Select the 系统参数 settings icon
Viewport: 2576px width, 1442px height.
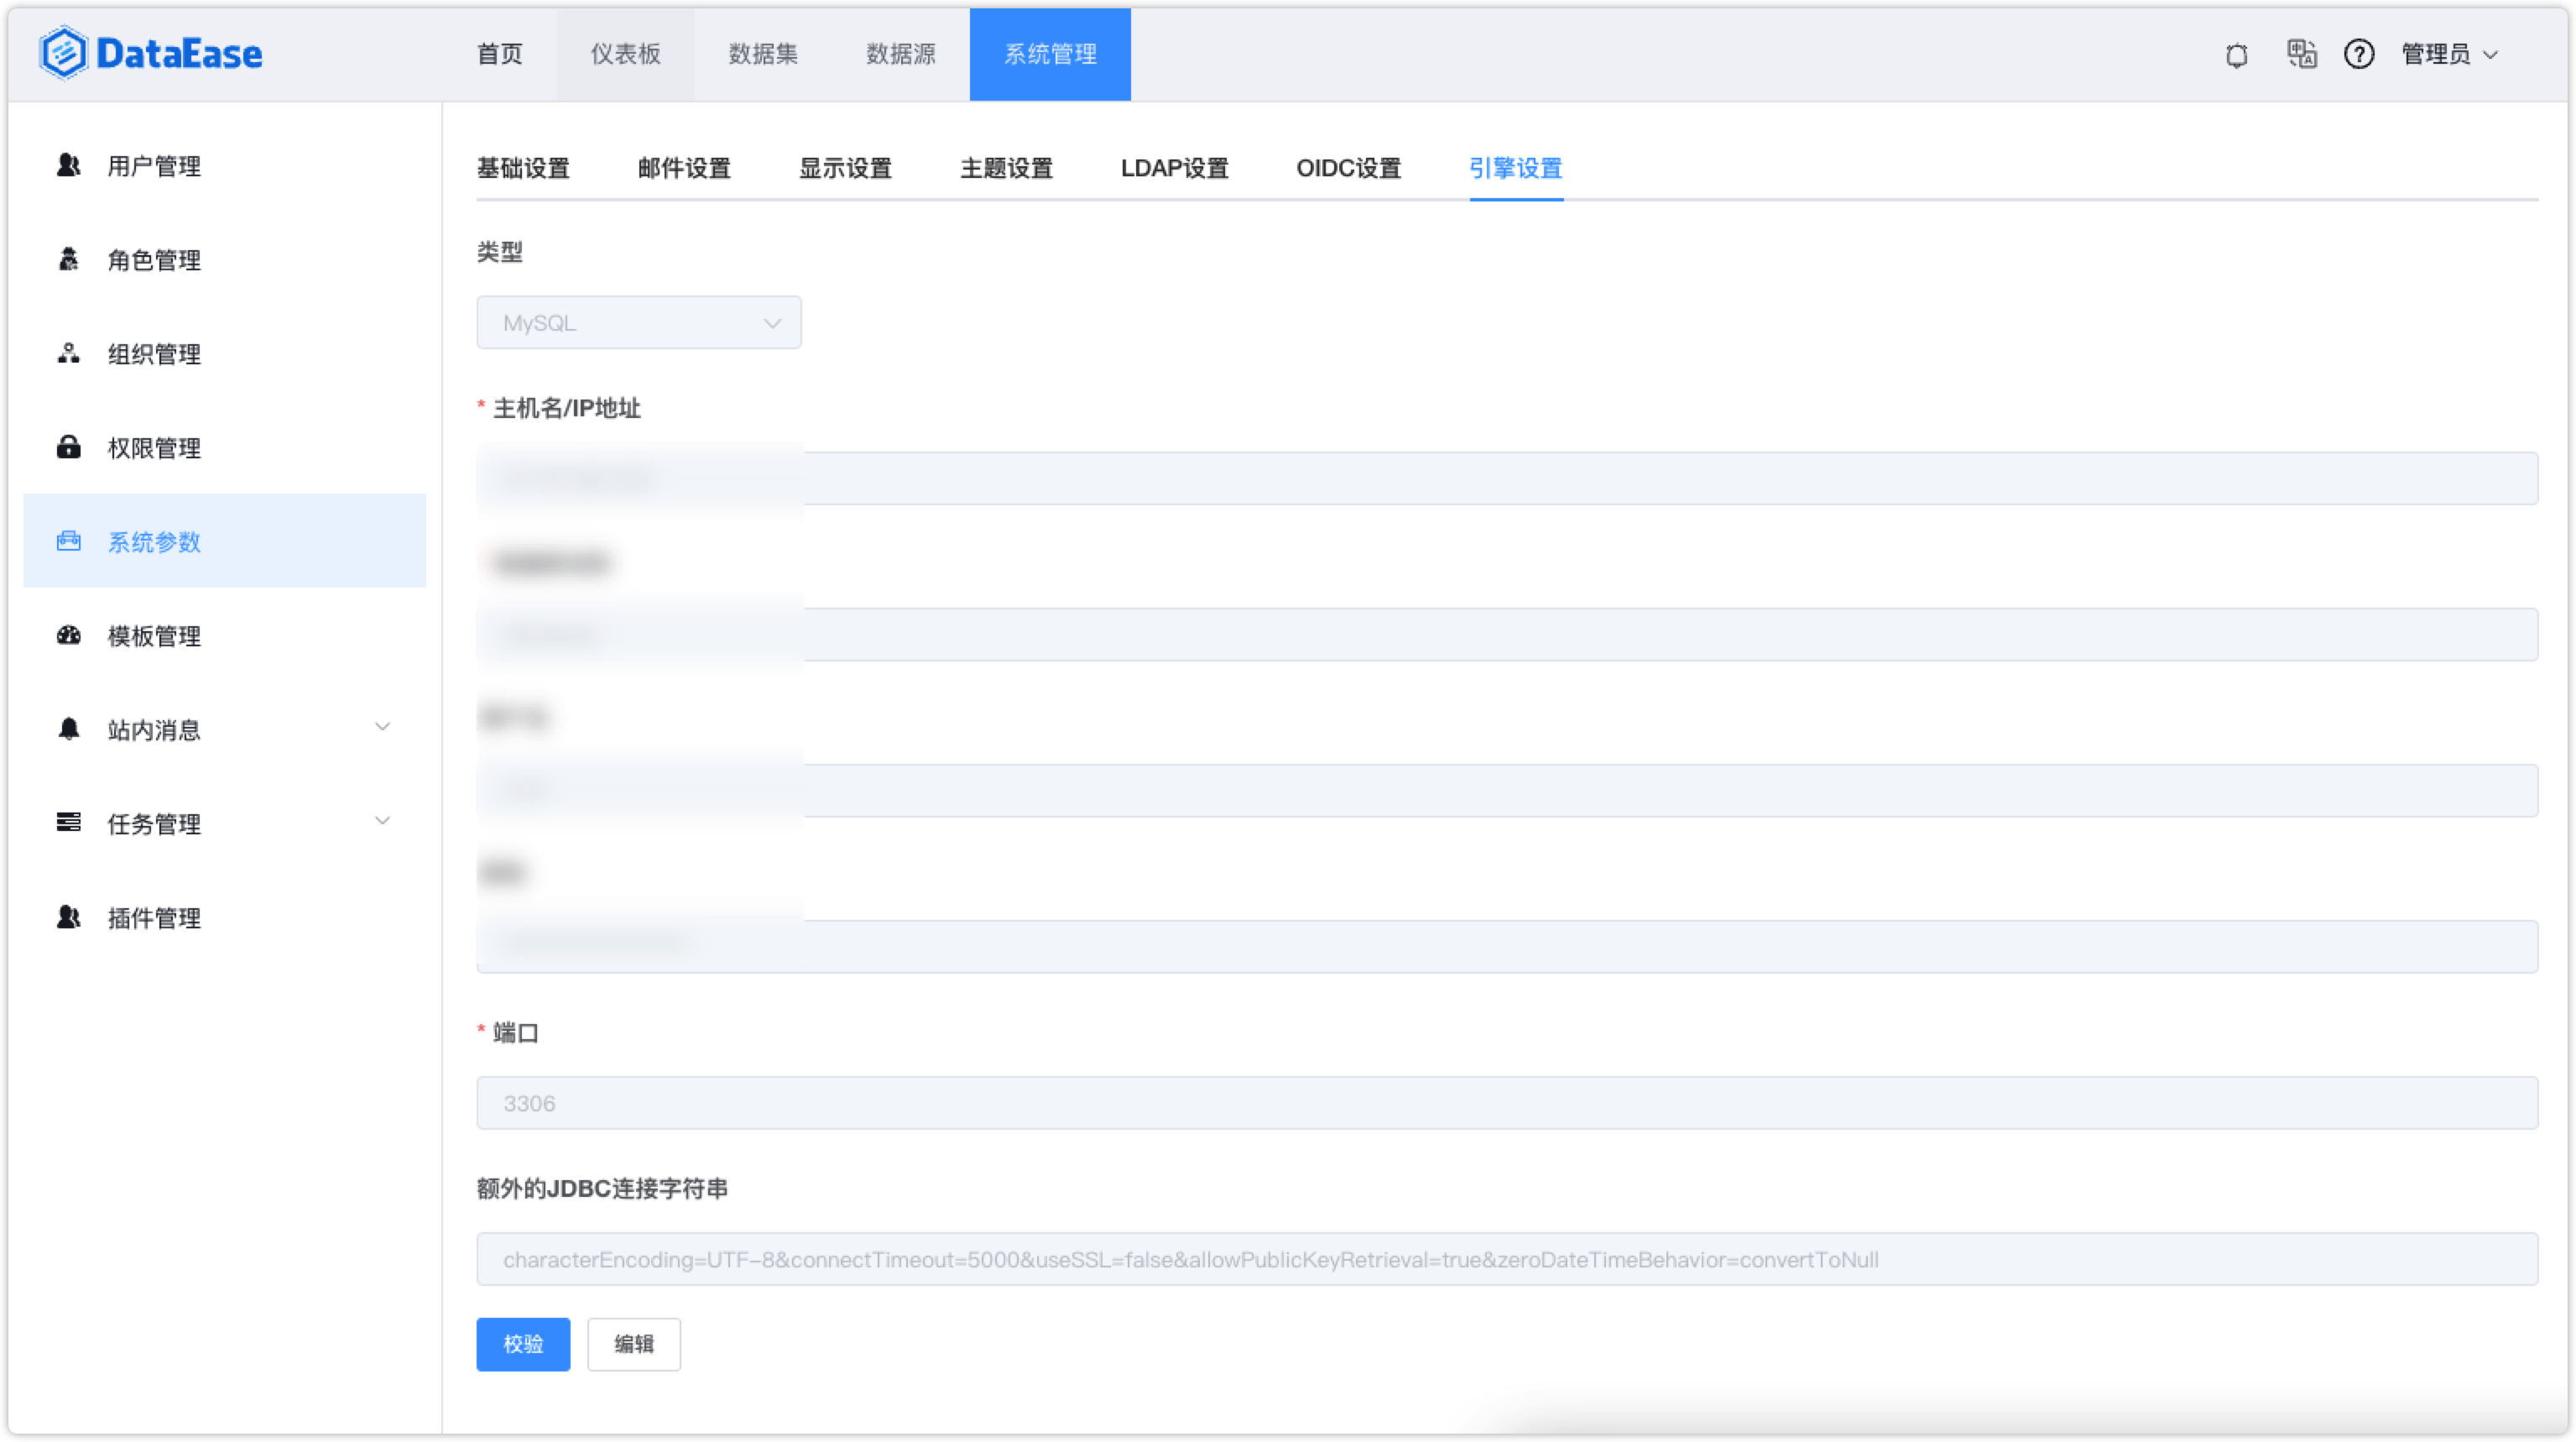(x=67, y=541)
